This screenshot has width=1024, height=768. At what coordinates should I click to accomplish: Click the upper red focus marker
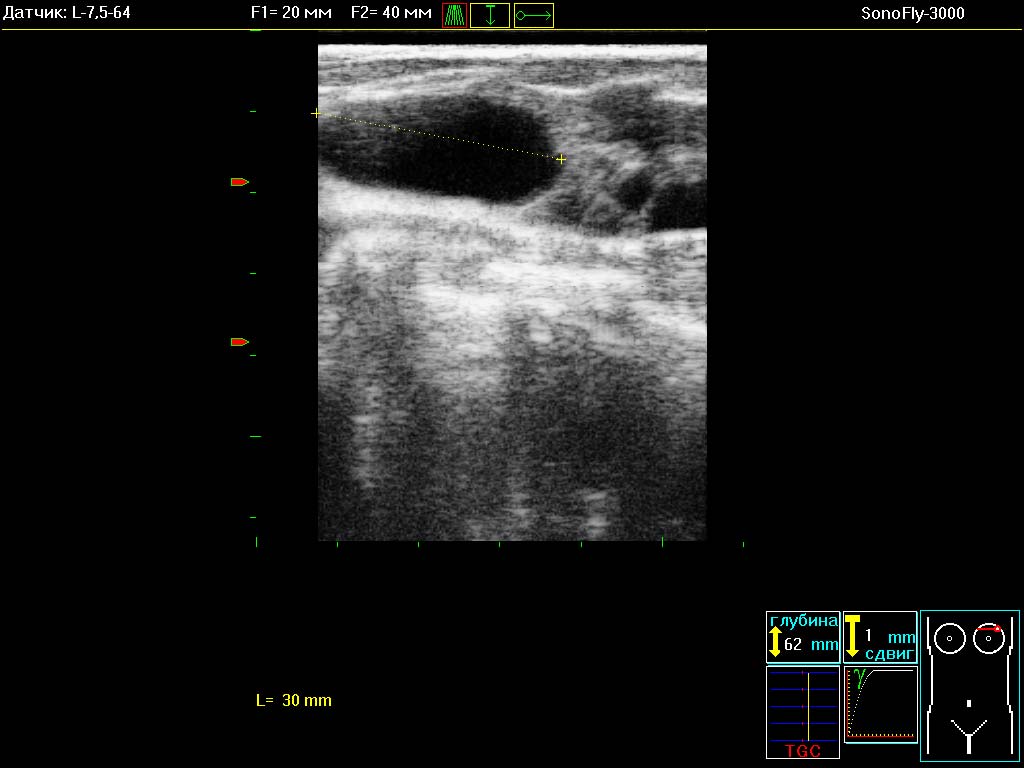(239, 182)
